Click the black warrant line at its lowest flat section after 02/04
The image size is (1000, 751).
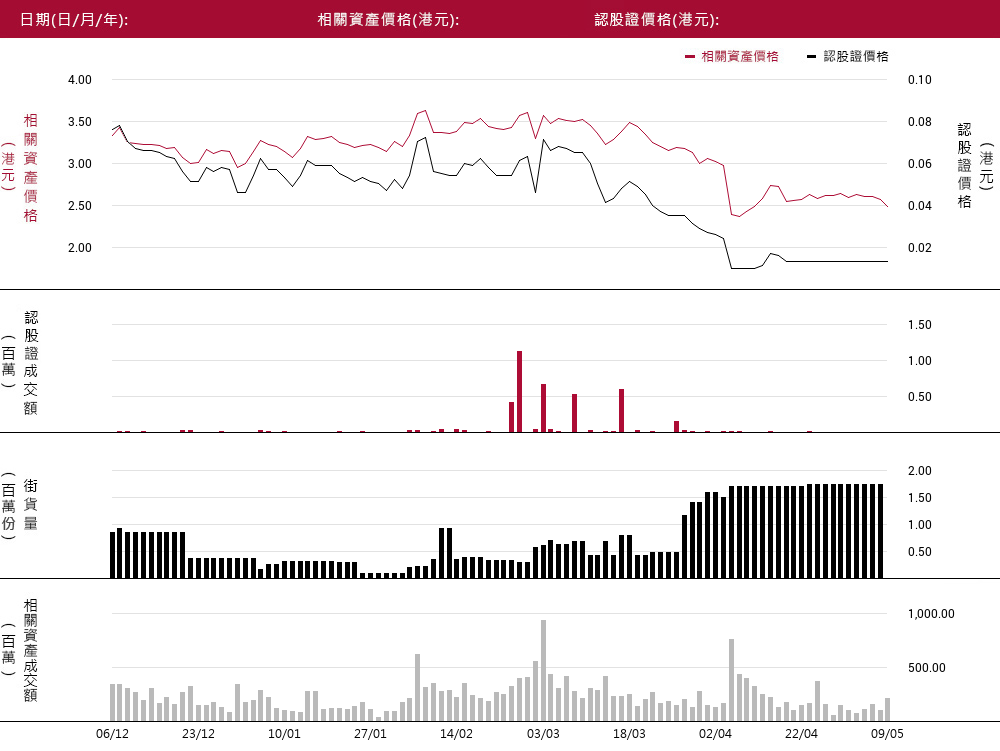743,268
